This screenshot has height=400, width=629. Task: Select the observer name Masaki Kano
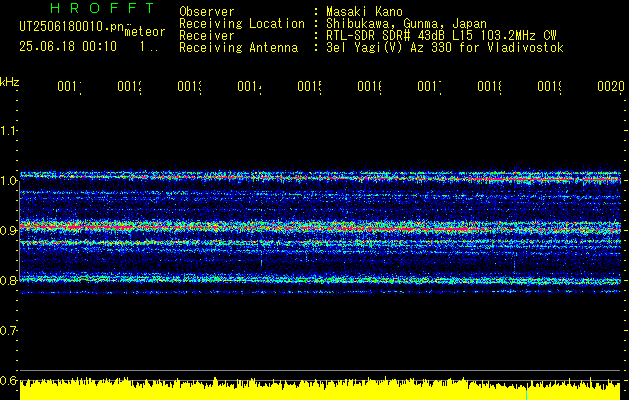click(x=364, y=12)
